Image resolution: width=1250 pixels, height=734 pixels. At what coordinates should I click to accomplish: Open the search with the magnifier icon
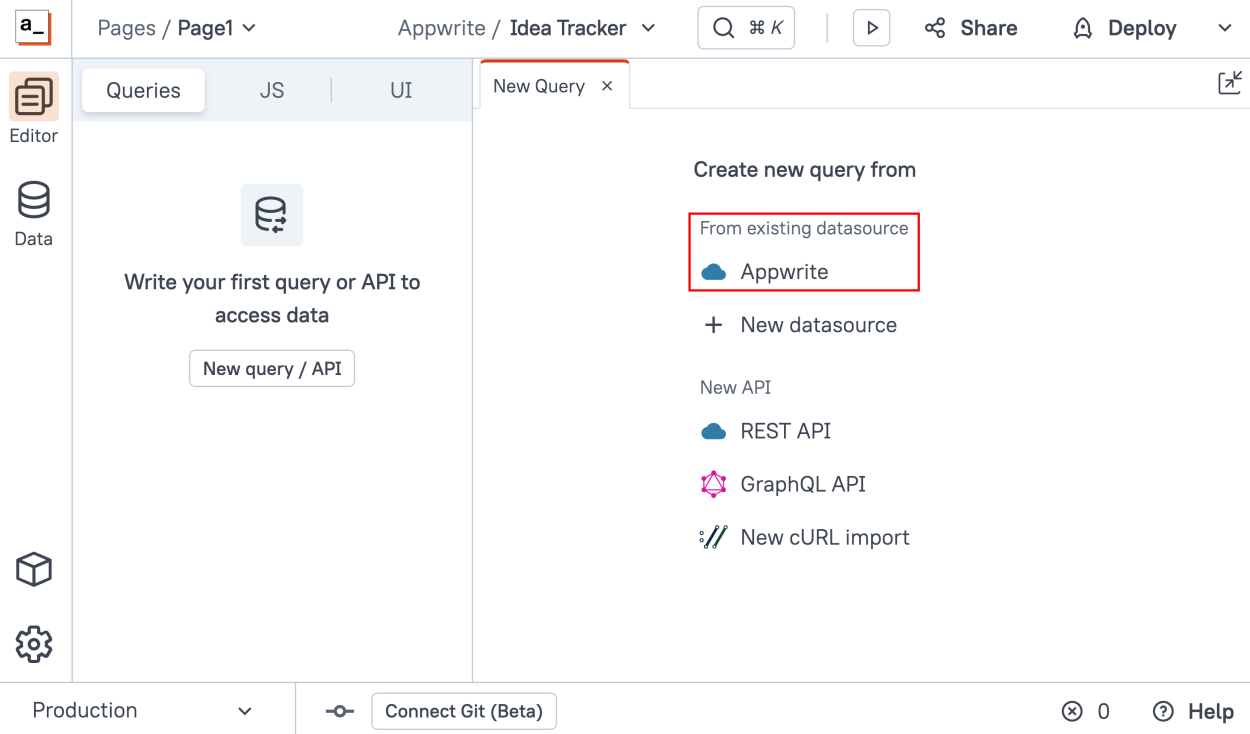(745, 27)
